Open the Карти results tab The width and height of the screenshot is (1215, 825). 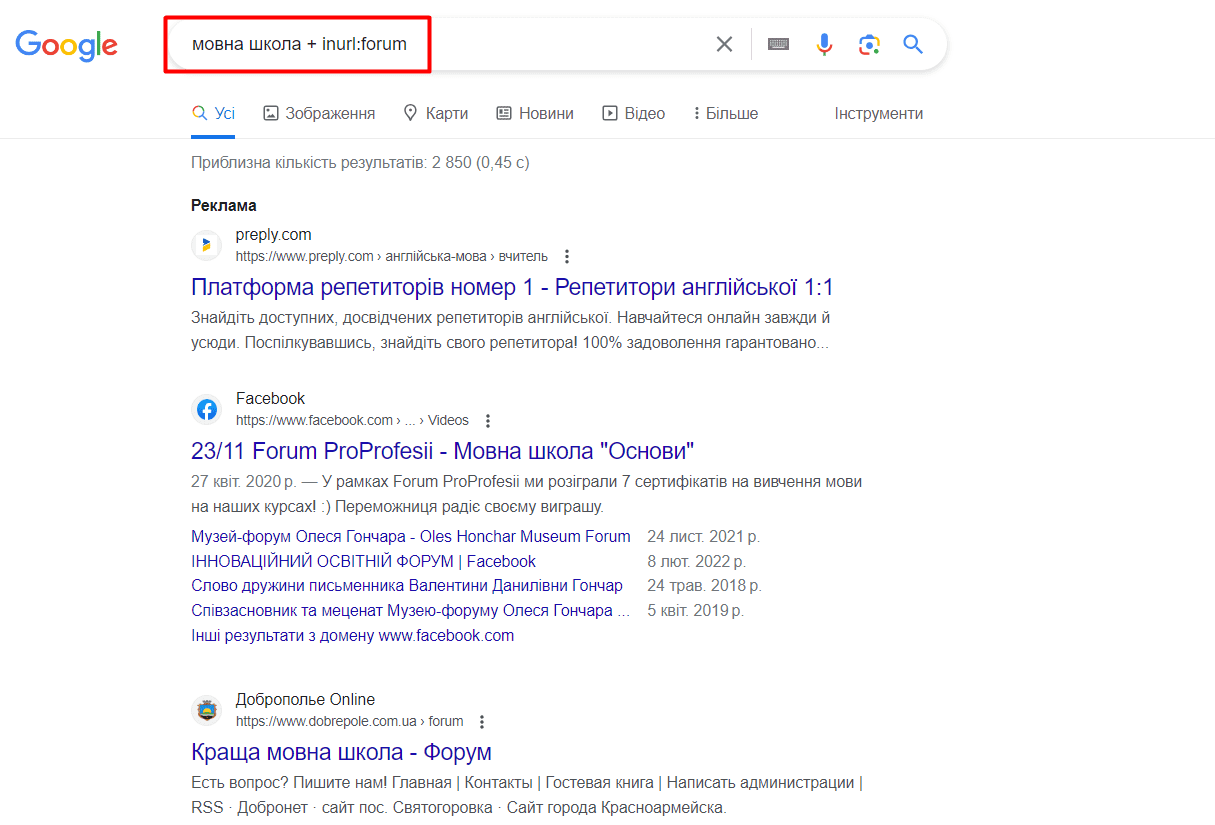(436, 113)
